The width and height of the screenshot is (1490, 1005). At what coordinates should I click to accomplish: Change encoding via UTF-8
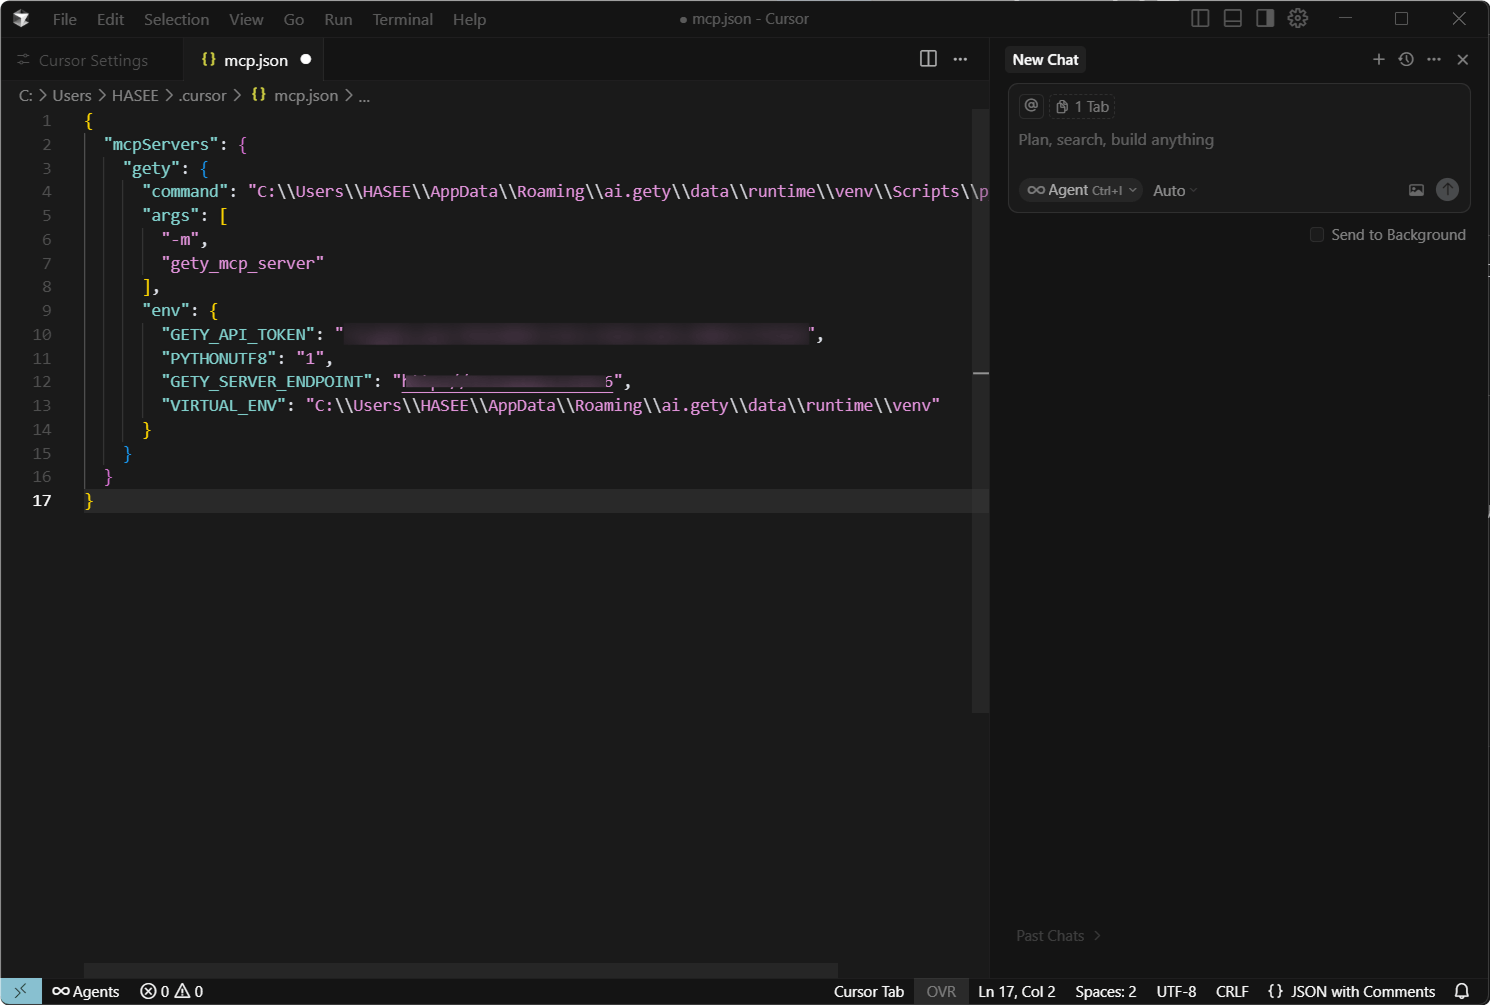click(x=1176, y=991)
